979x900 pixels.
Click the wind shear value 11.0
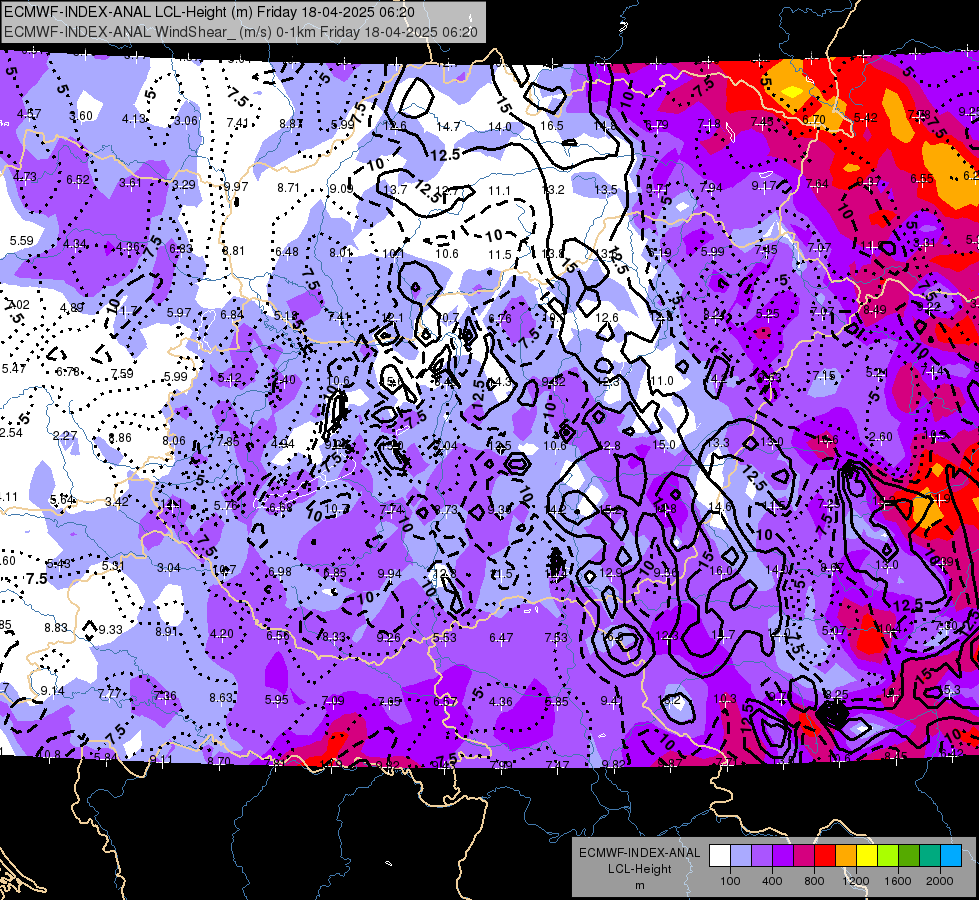(x=662, y=381)
